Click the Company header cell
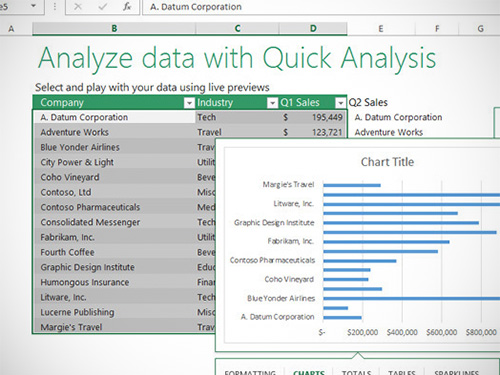The height and width of the screenshot is (375, 500). coord(114,102)
